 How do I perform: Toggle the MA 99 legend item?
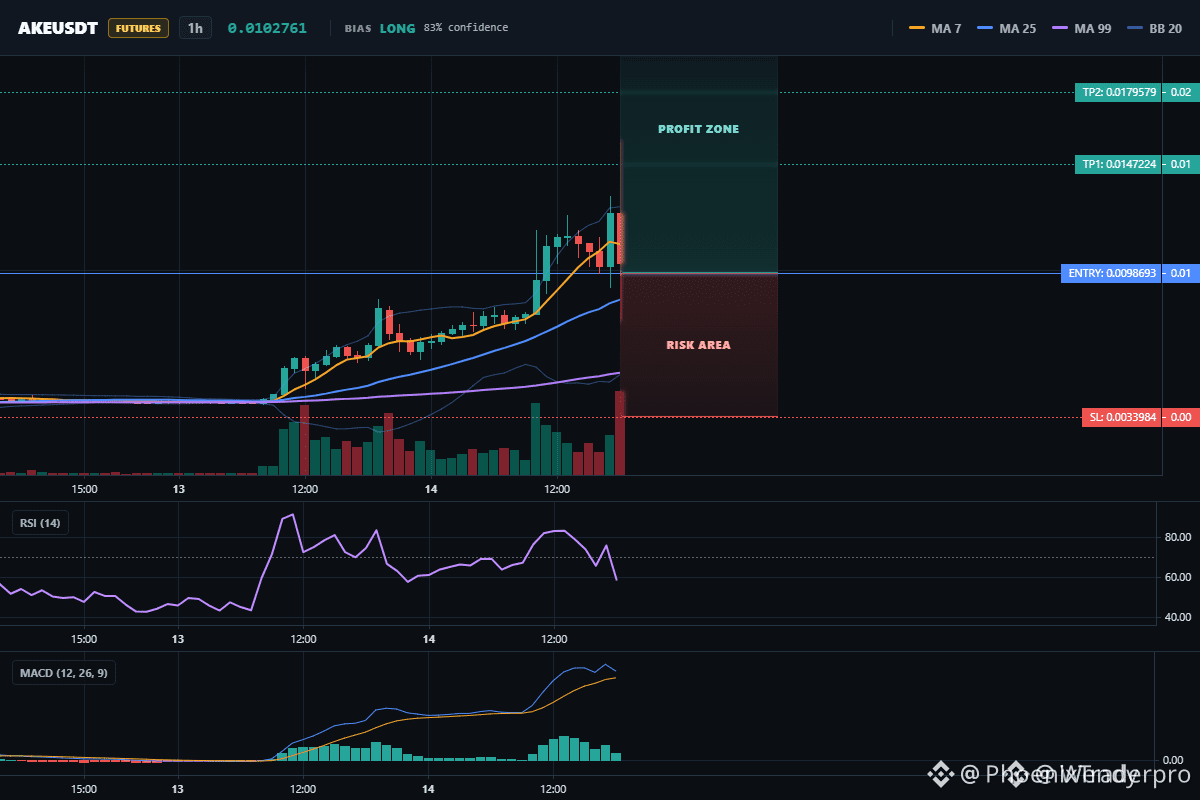click(x=1081, y=28)
